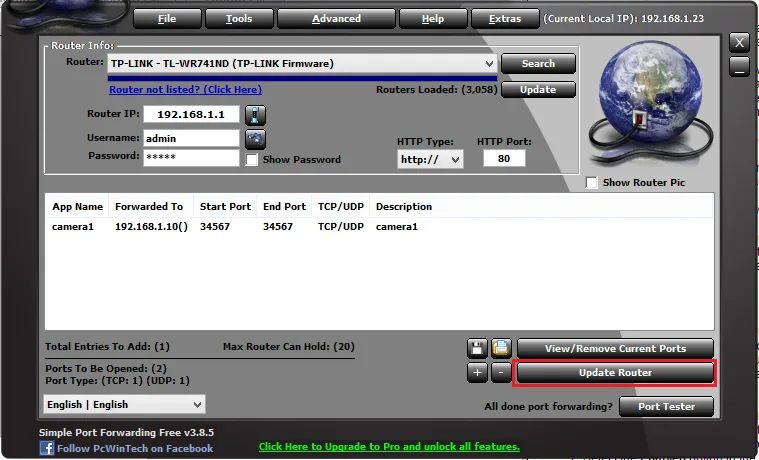
Task: Click the Router IP input field
Action: coord(191,114)
